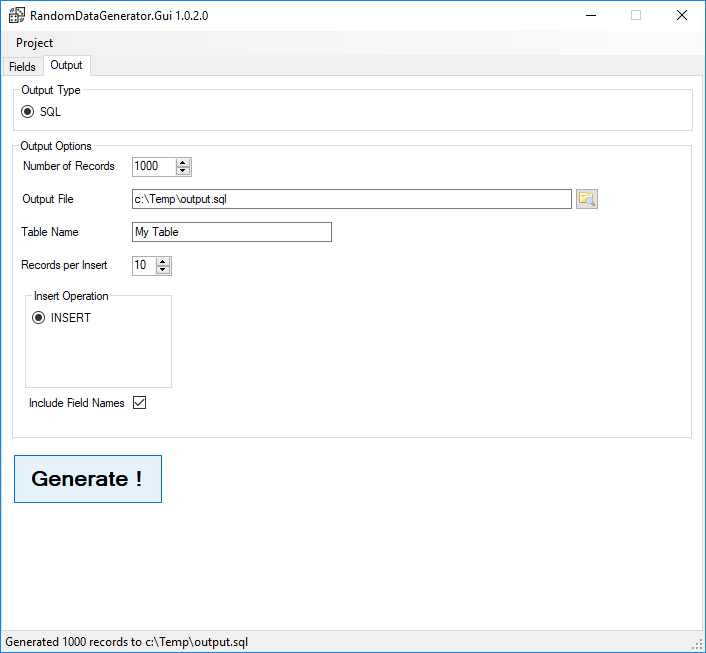Switch to the Fields tab

point(22,67)
